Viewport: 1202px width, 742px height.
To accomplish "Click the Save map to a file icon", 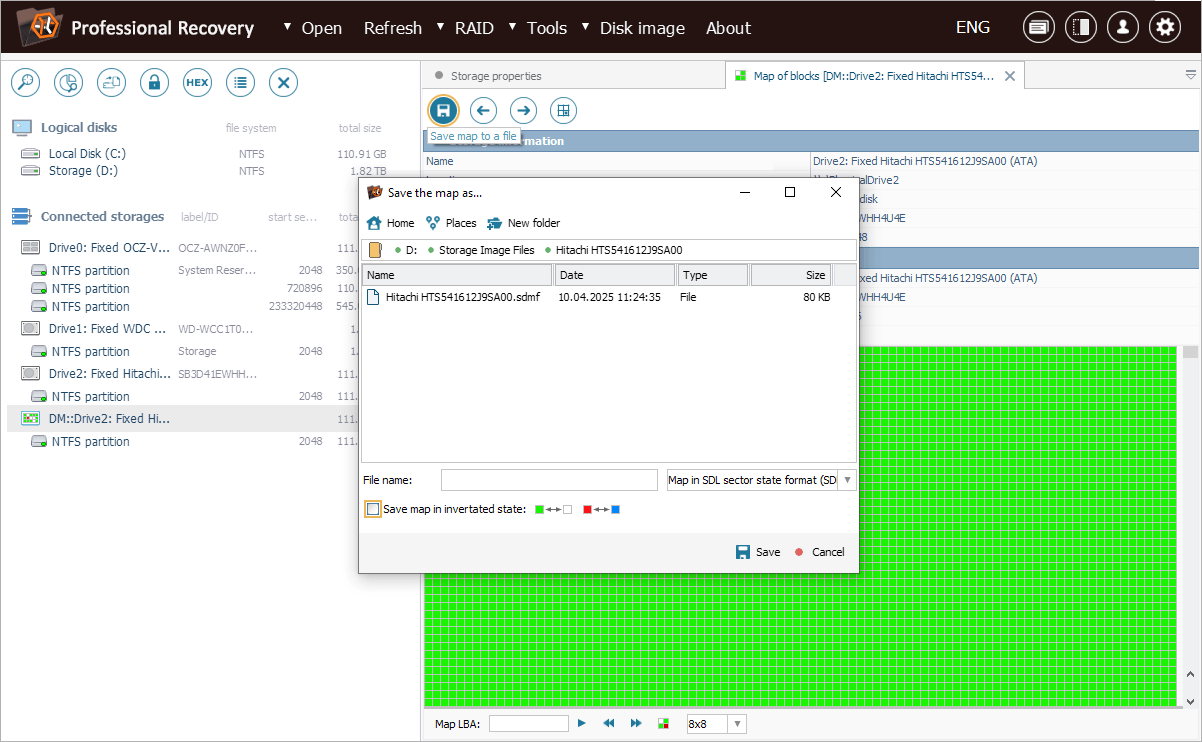I will tap(443, 110).
